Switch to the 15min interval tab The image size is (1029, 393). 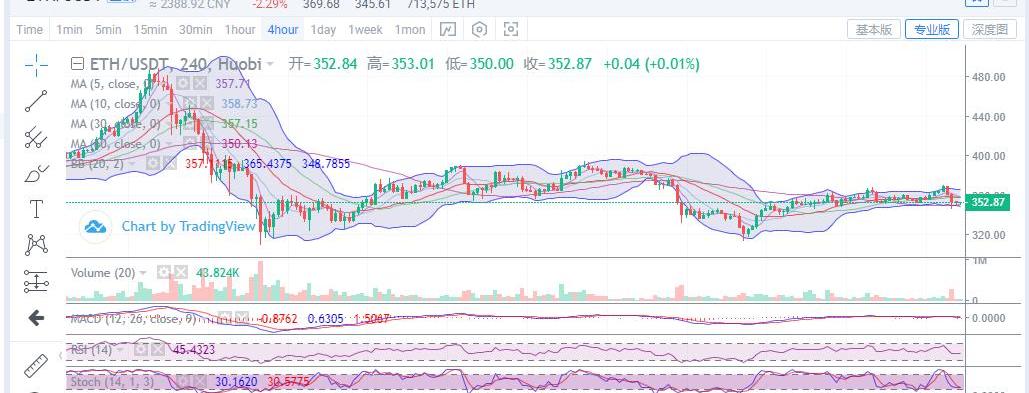coord(150,30)
